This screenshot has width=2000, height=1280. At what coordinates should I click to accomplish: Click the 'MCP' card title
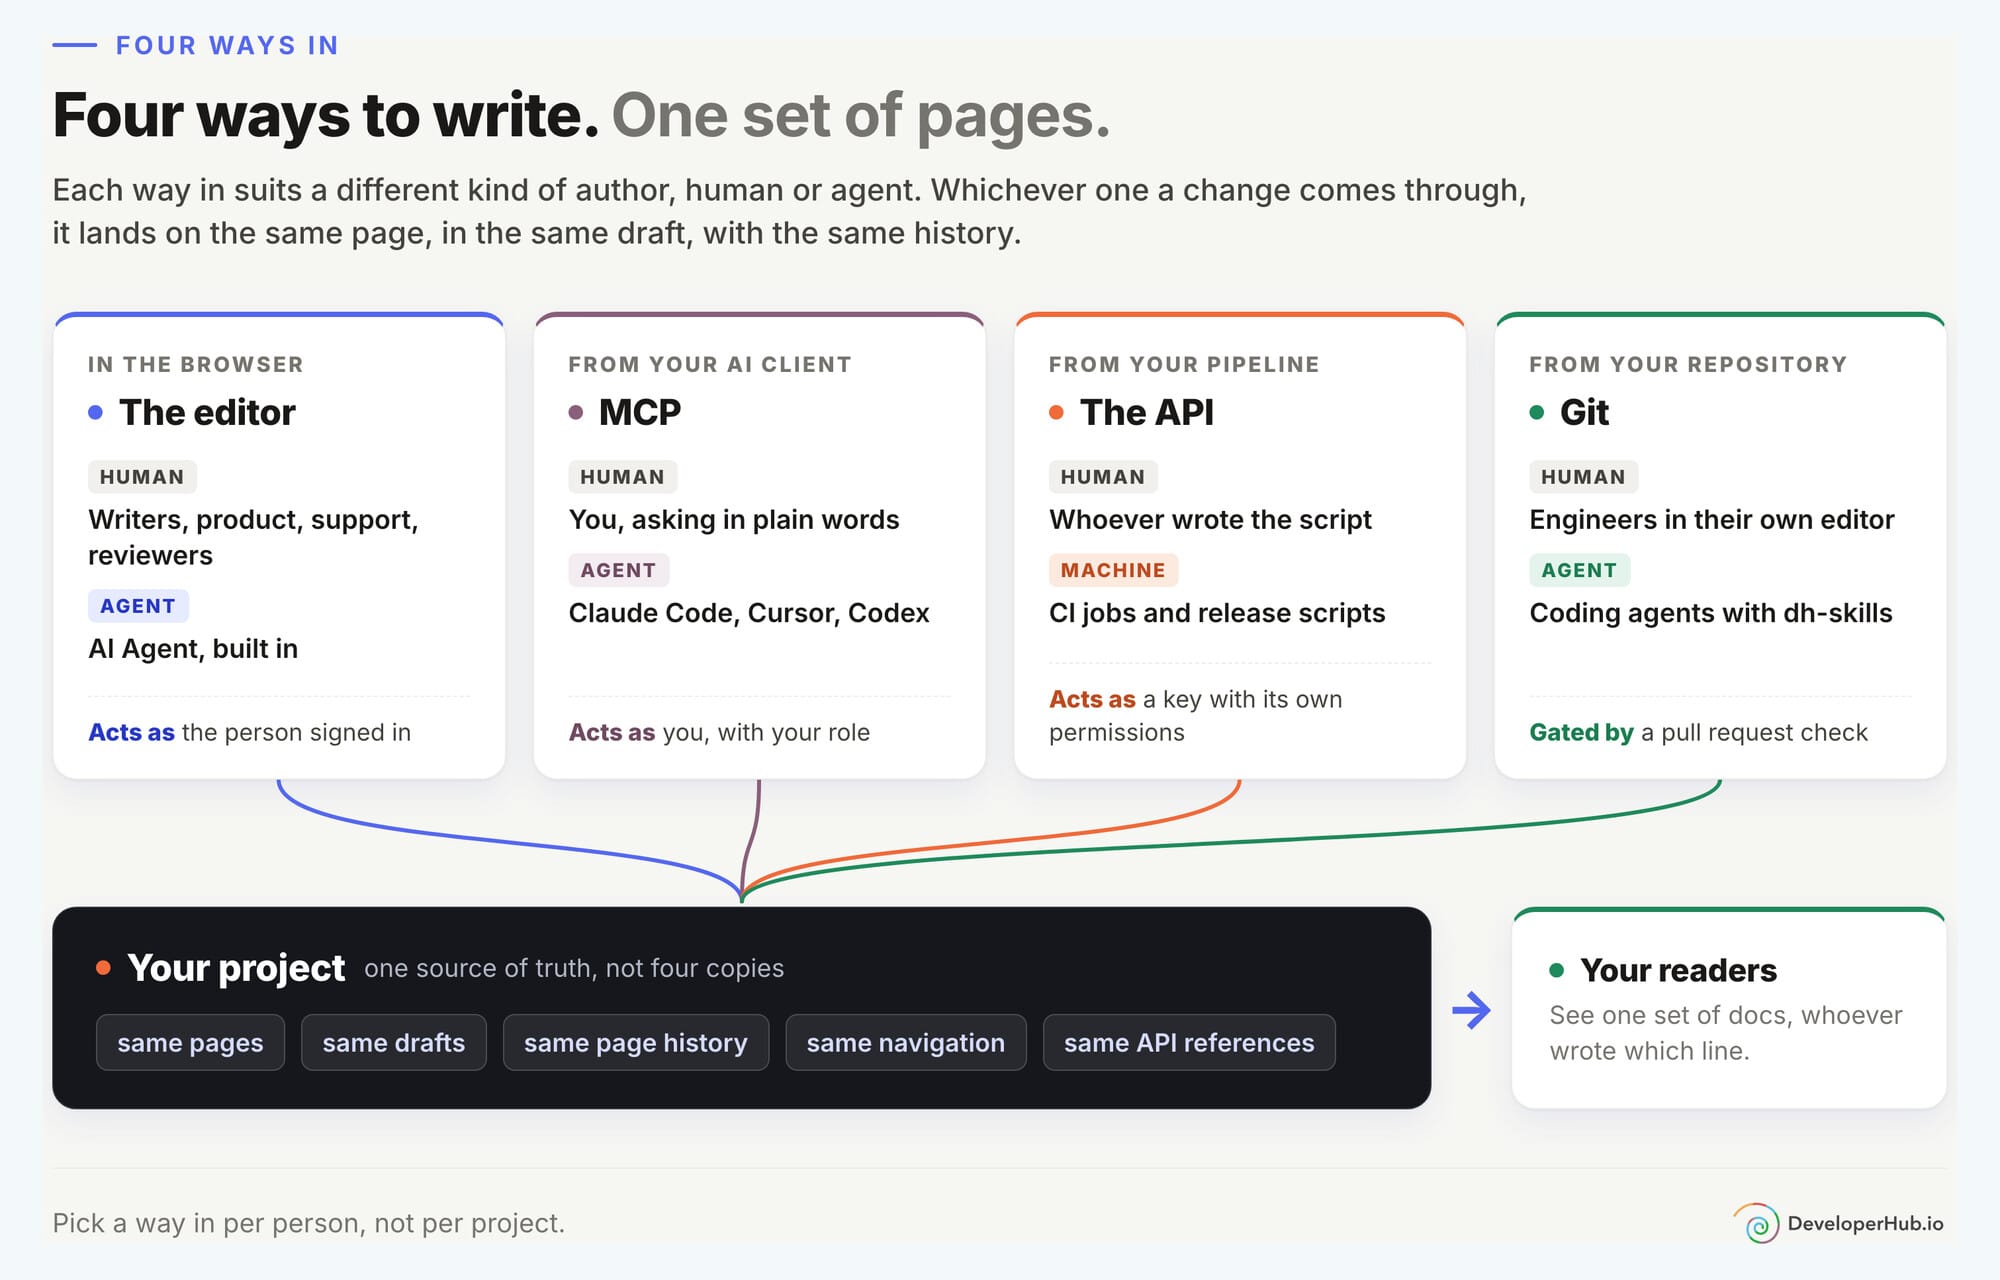click(640, 412)
